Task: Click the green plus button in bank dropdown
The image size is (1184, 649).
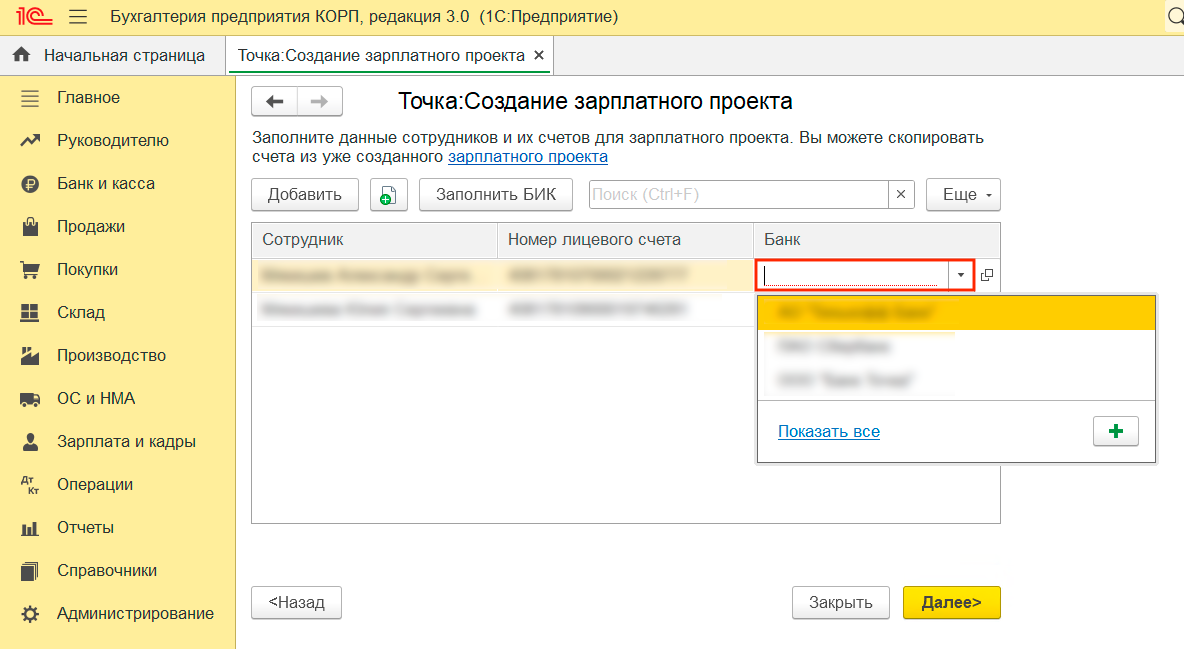Action: (x=1116, y=431)
